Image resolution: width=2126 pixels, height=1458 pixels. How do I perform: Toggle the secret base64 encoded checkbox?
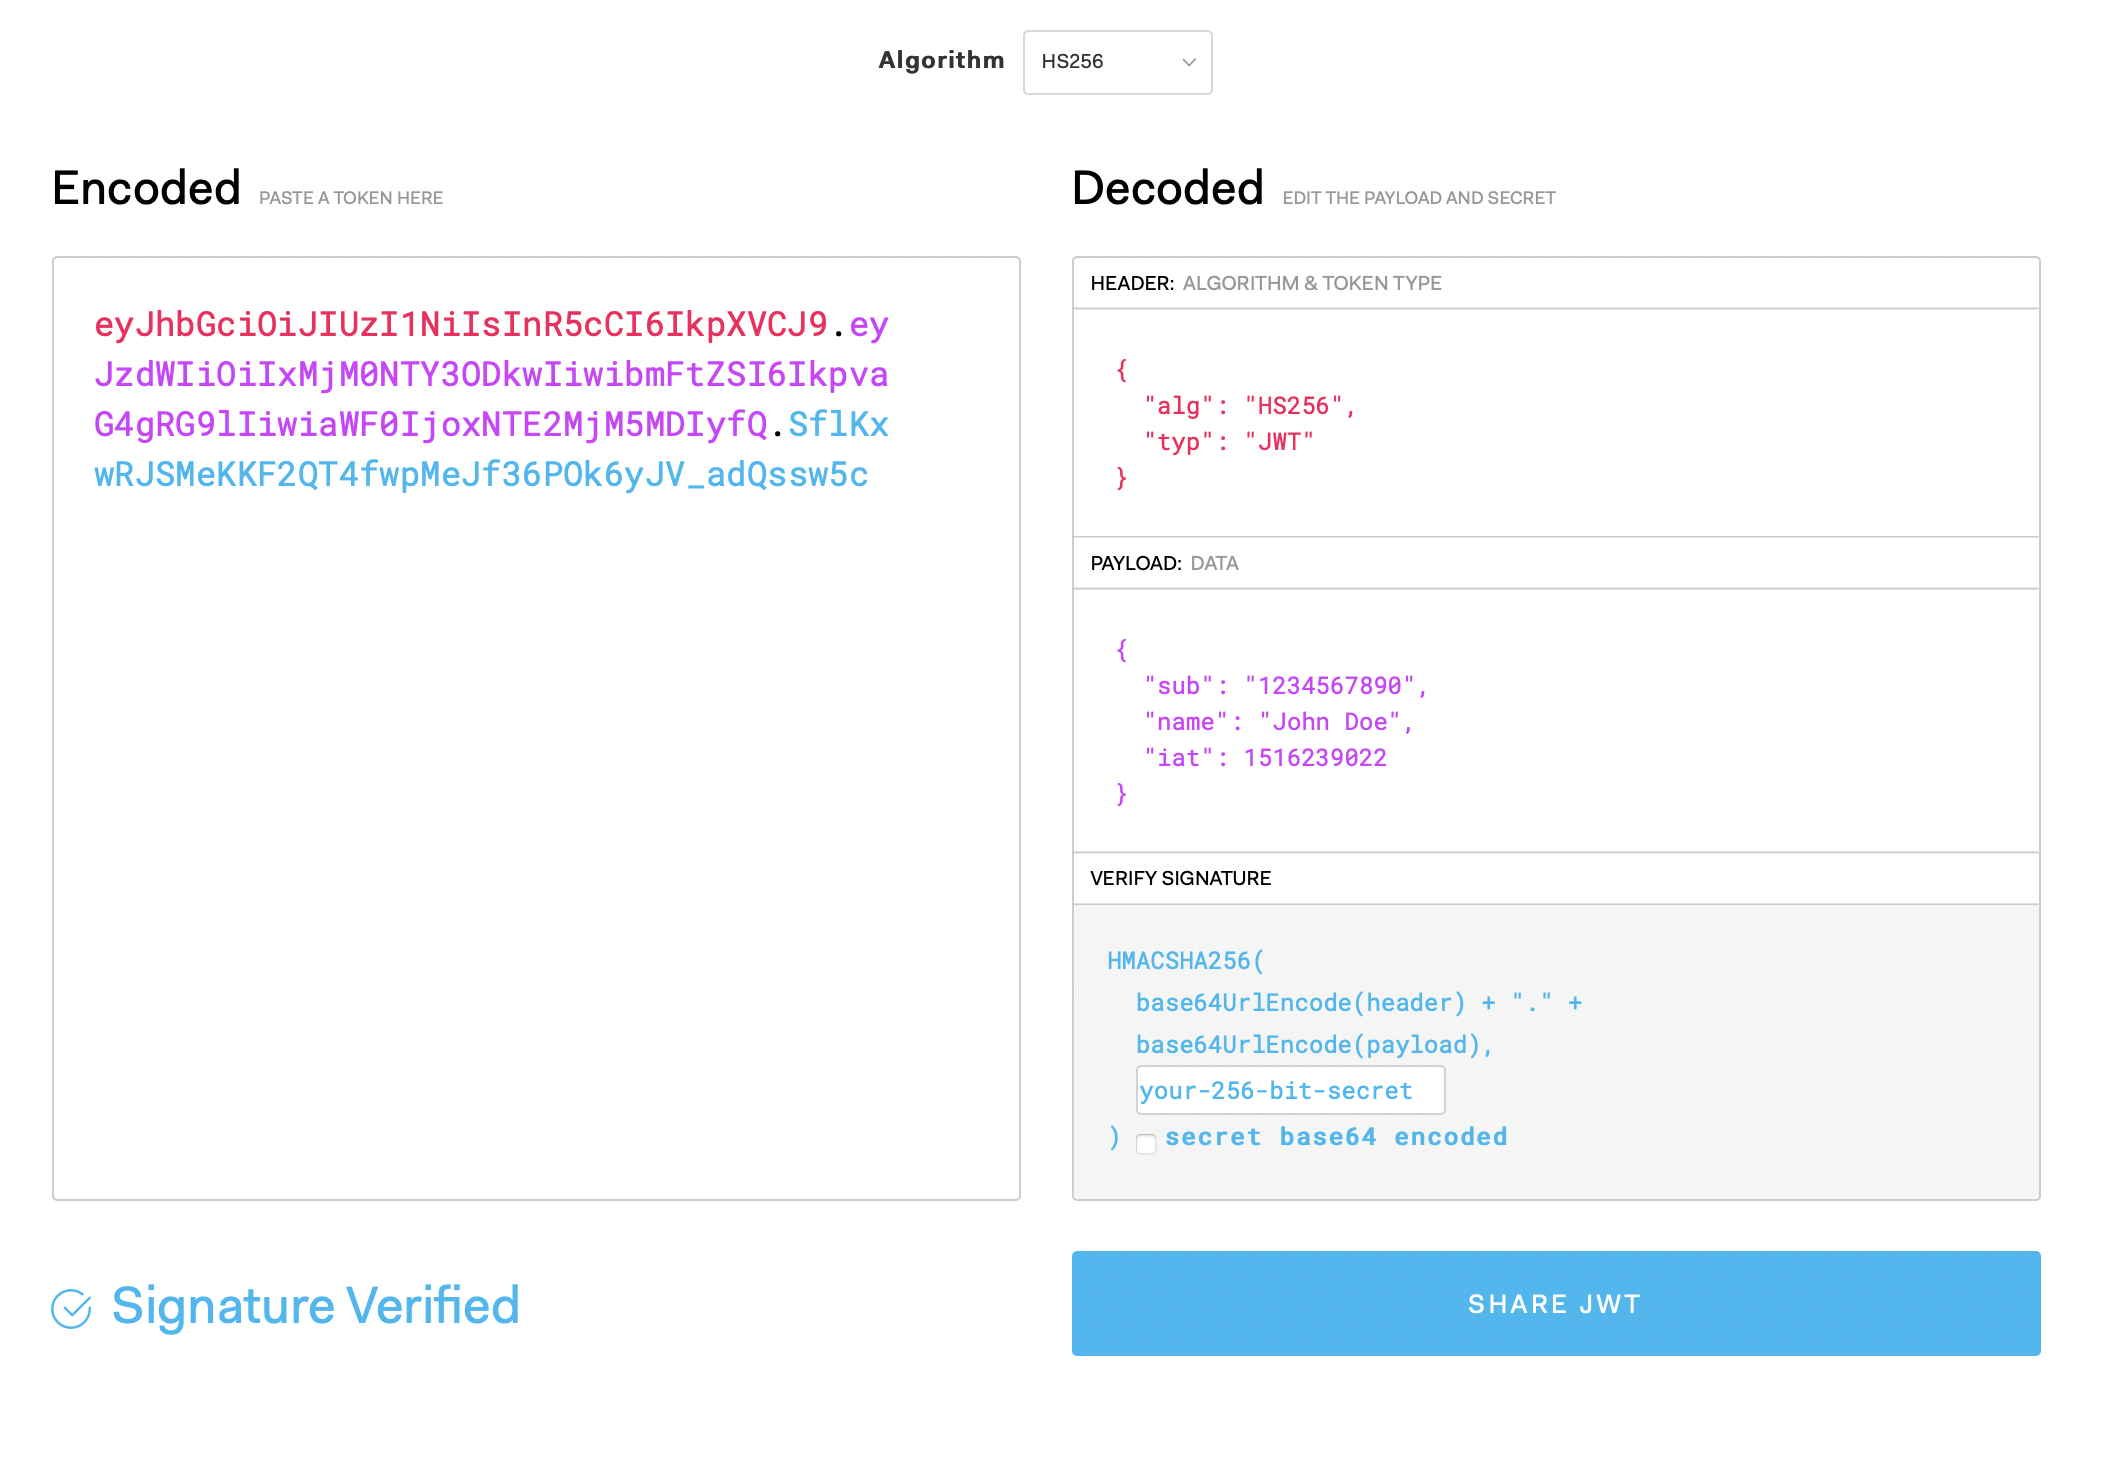click(1146, 1143)
